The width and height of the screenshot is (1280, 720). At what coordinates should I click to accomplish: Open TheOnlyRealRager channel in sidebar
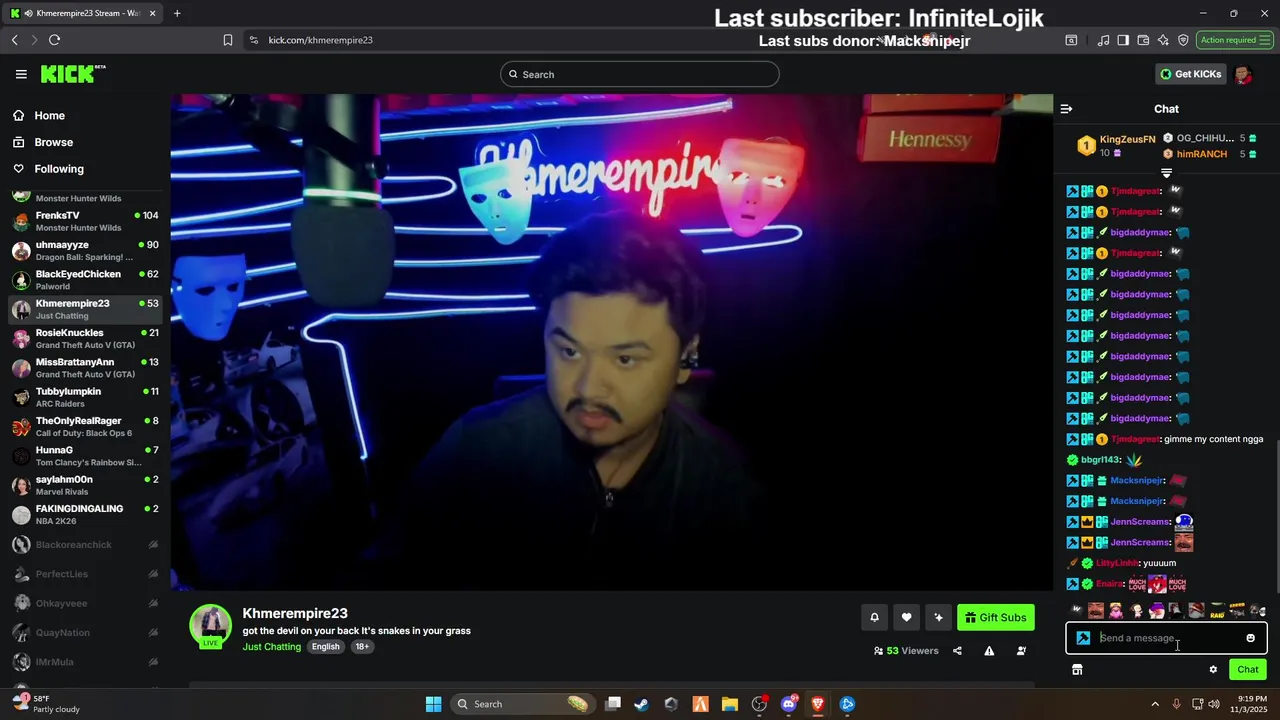pos(85,427)
